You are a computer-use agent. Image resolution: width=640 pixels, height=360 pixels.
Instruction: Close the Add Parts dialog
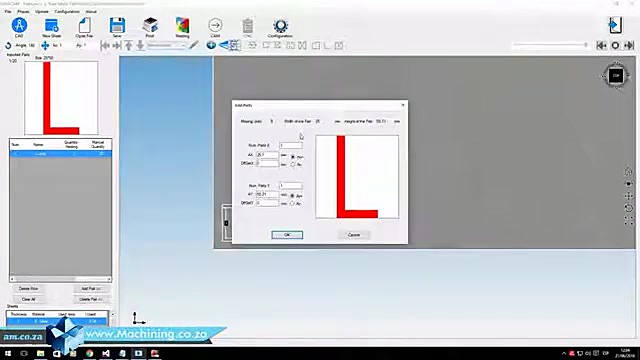(403, 105)
